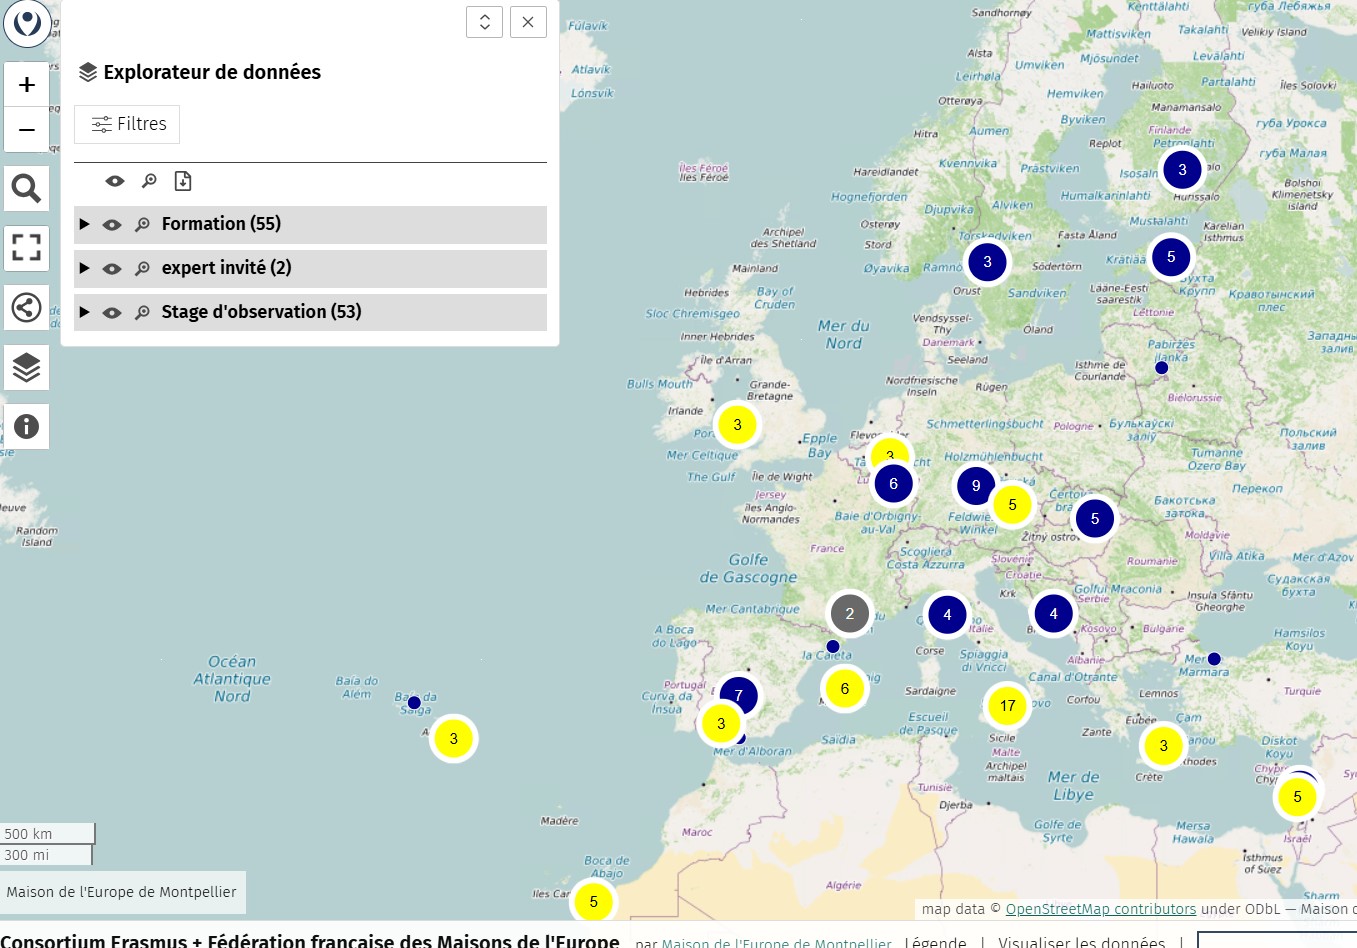Screen dimensions: 1357x948
Task: Expand the Formation (55) layer list
Action: point(85,224)
